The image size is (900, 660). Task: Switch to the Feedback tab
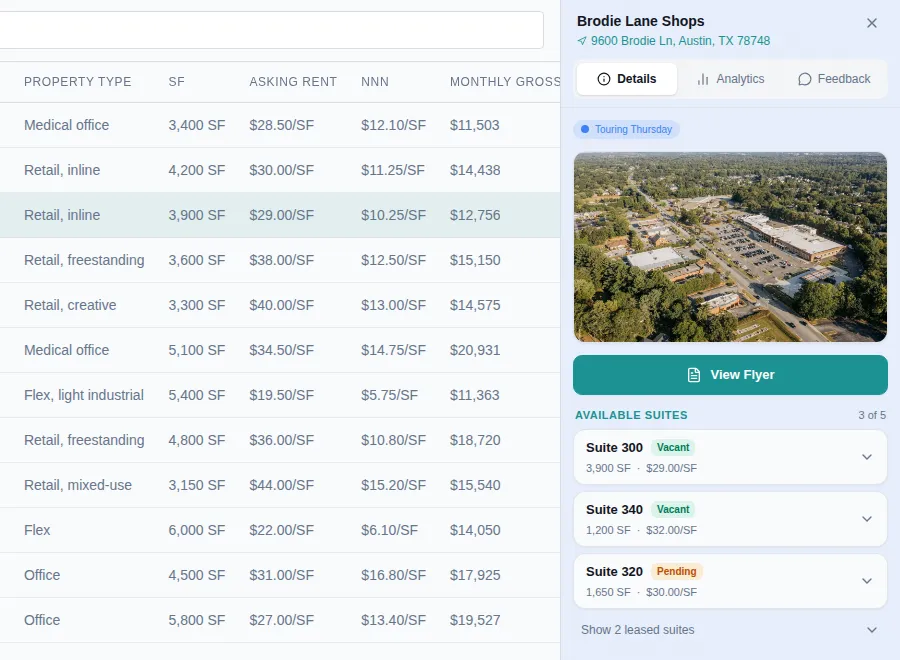click(834, 79)
